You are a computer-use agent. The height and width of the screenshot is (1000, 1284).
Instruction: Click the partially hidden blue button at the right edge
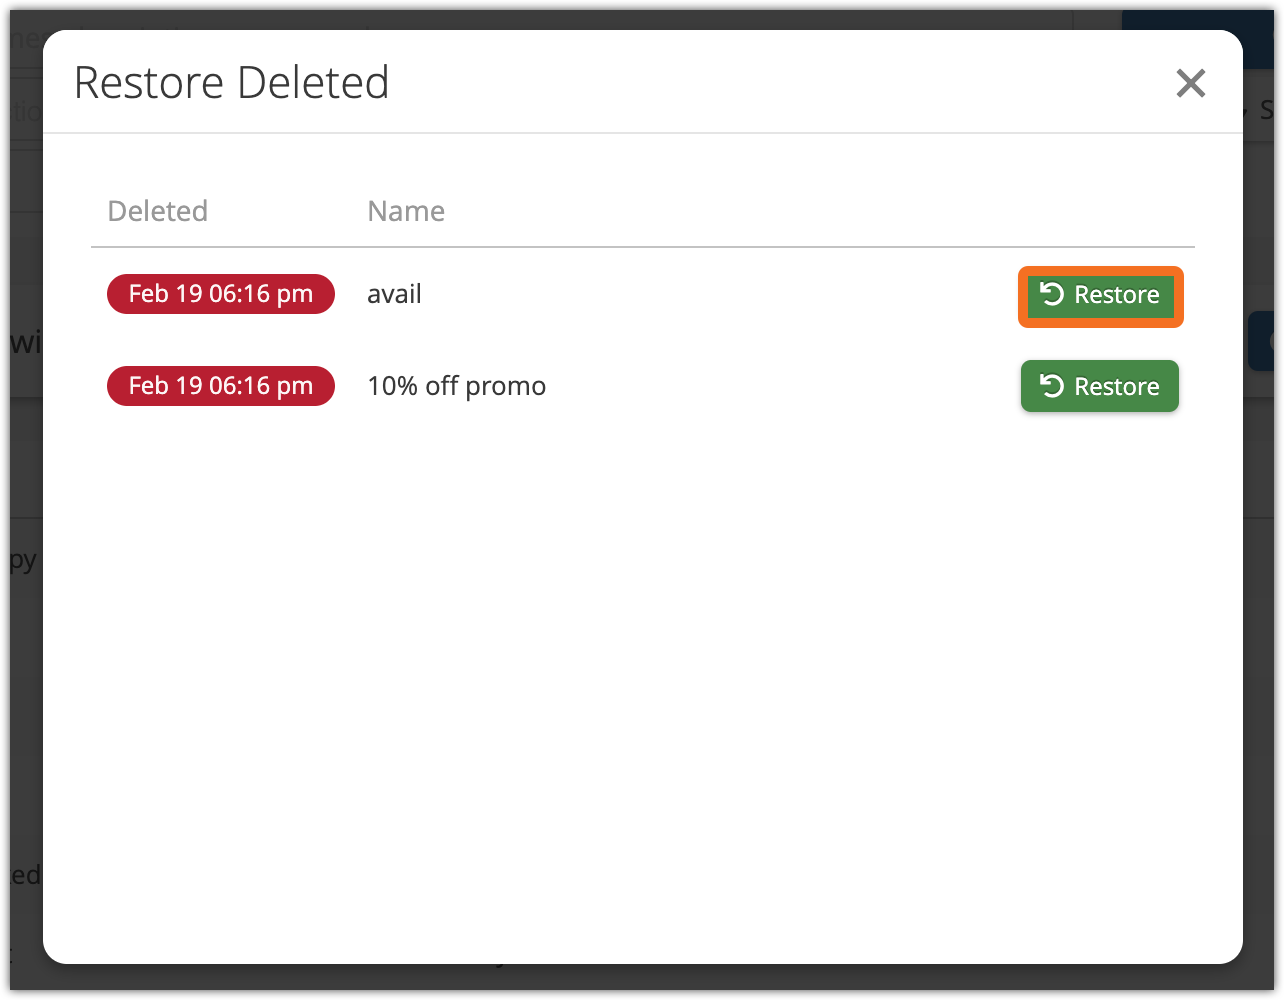tap(1264, 340)
